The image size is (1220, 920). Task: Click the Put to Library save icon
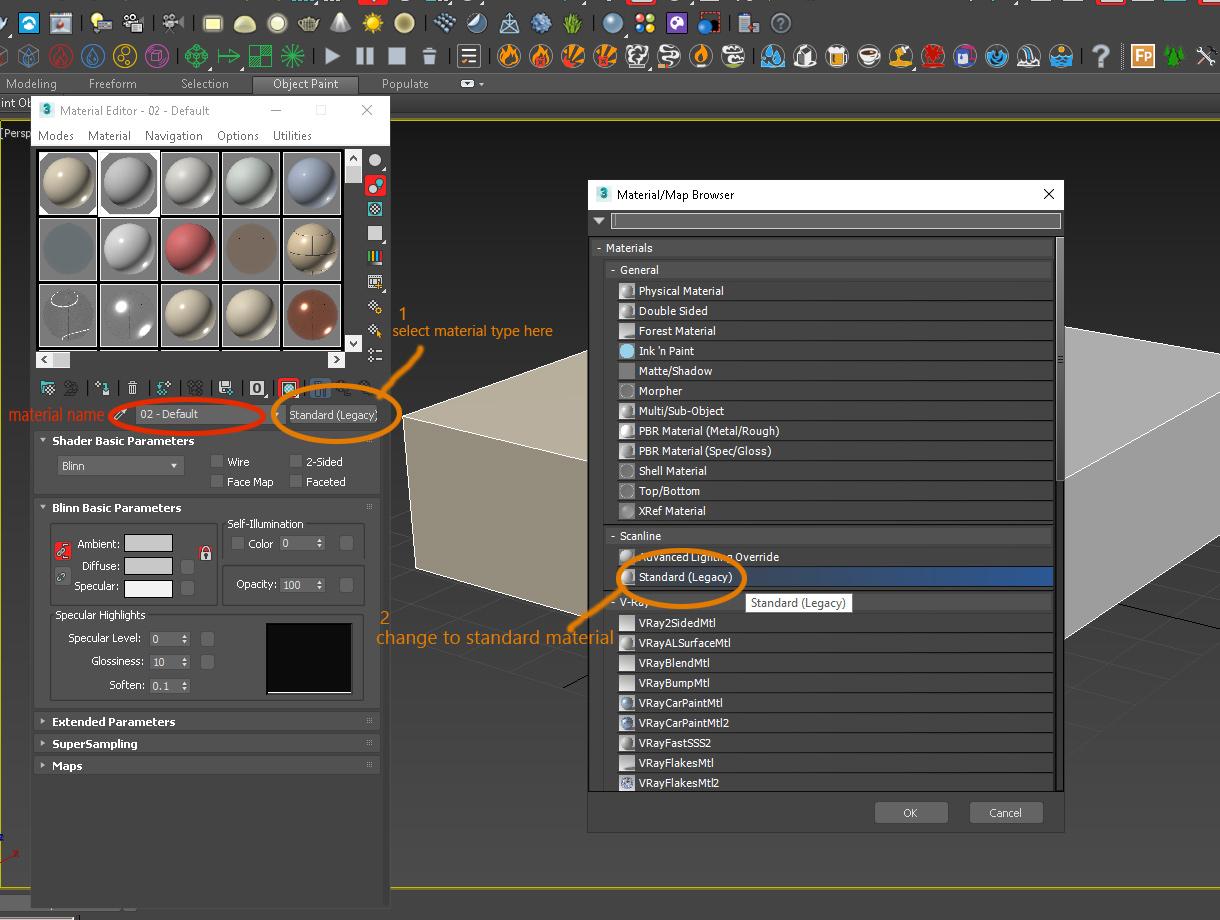coord(225,388)
